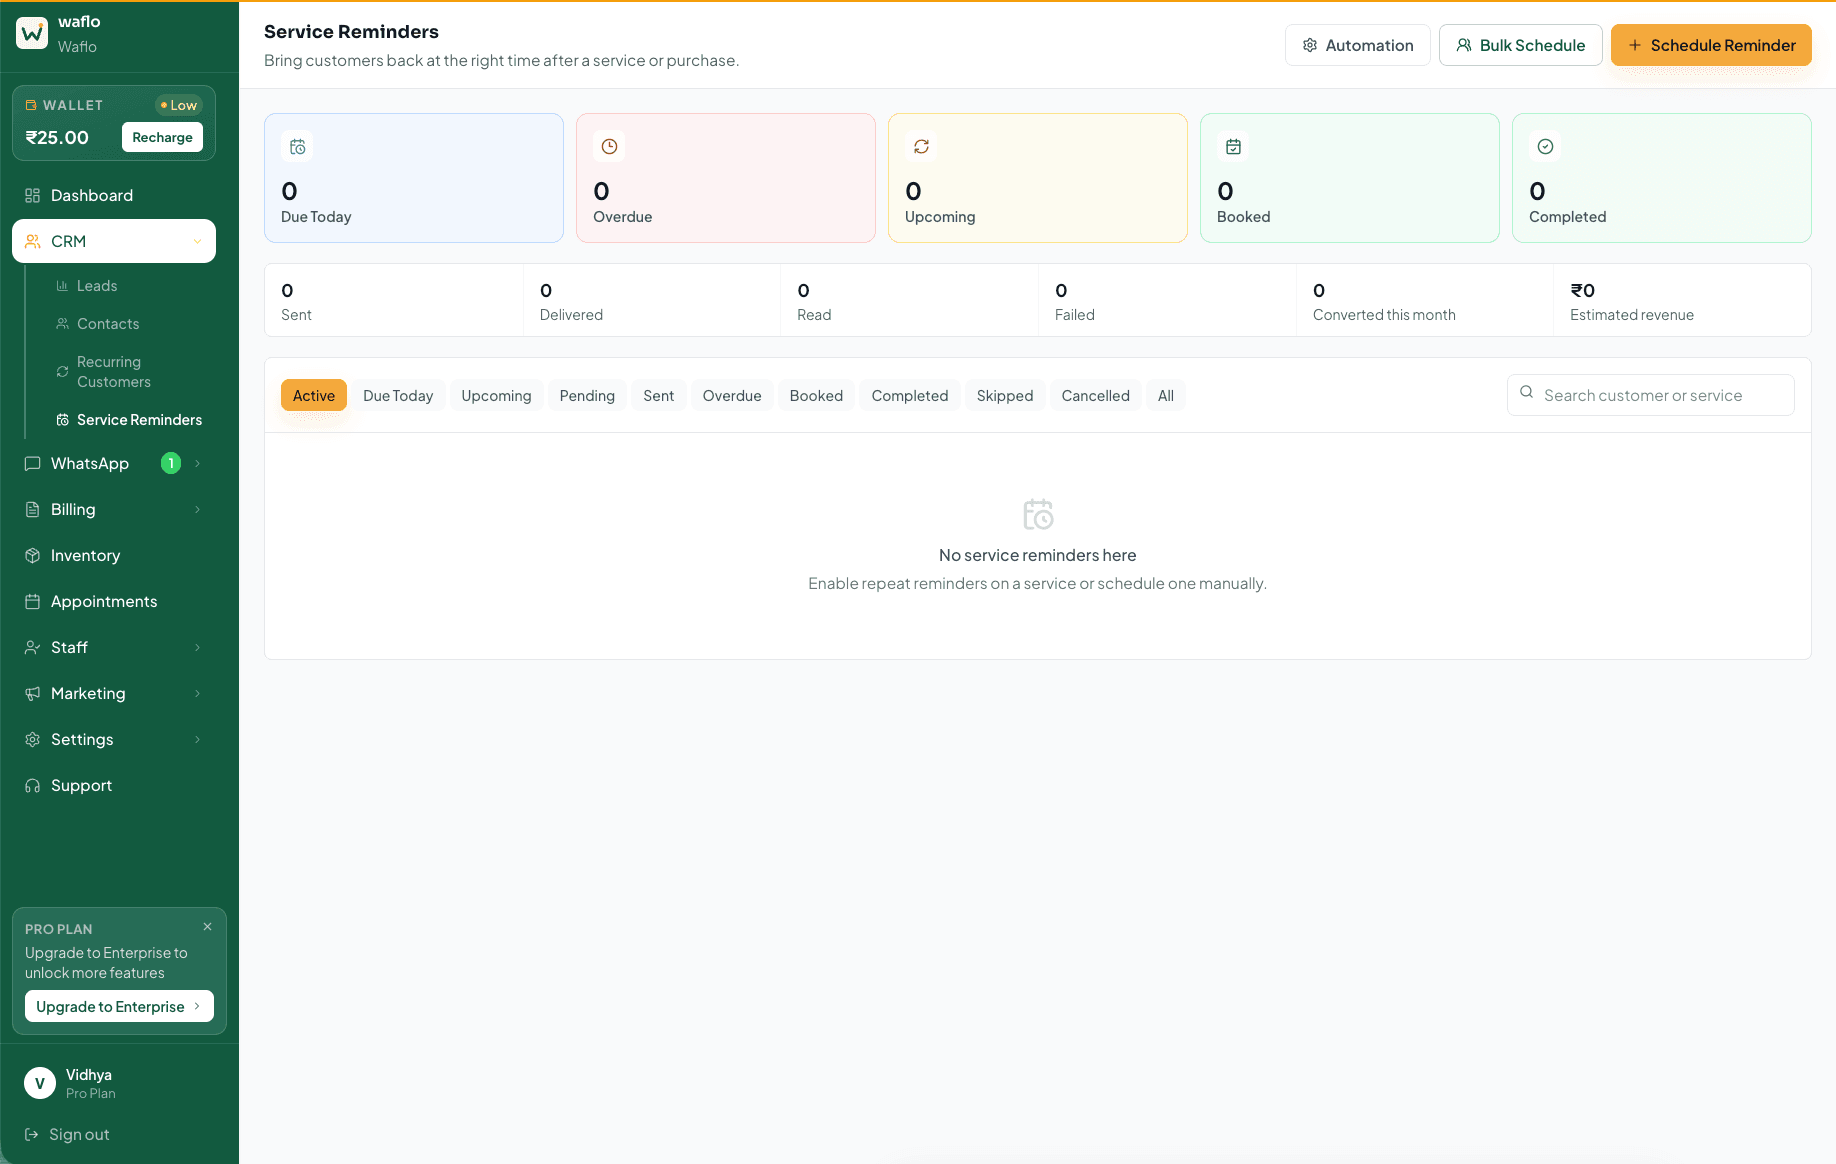Click the Skipped filter tab
This screenshot has width=1836, height=1164.
click(1004, 395)
